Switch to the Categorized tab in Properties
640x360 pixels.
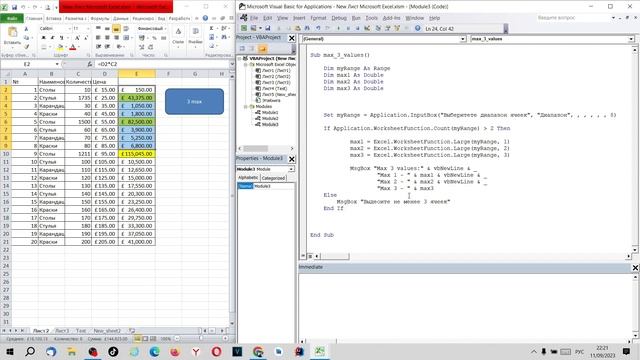tap(273, 178)
